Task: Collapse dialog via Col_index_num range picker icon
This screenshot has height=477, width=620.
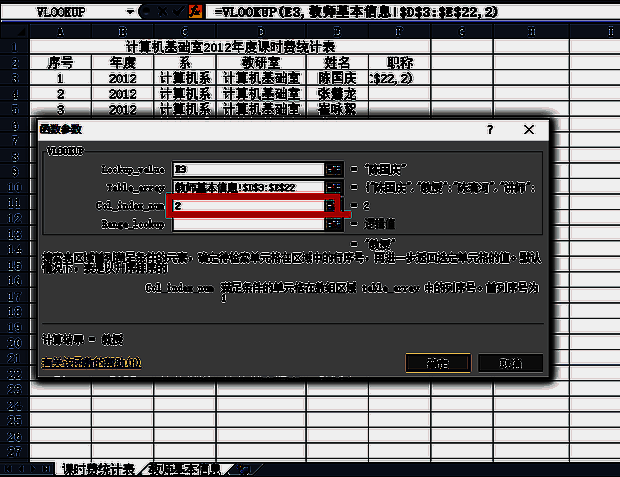Action: tap(331, 206)
